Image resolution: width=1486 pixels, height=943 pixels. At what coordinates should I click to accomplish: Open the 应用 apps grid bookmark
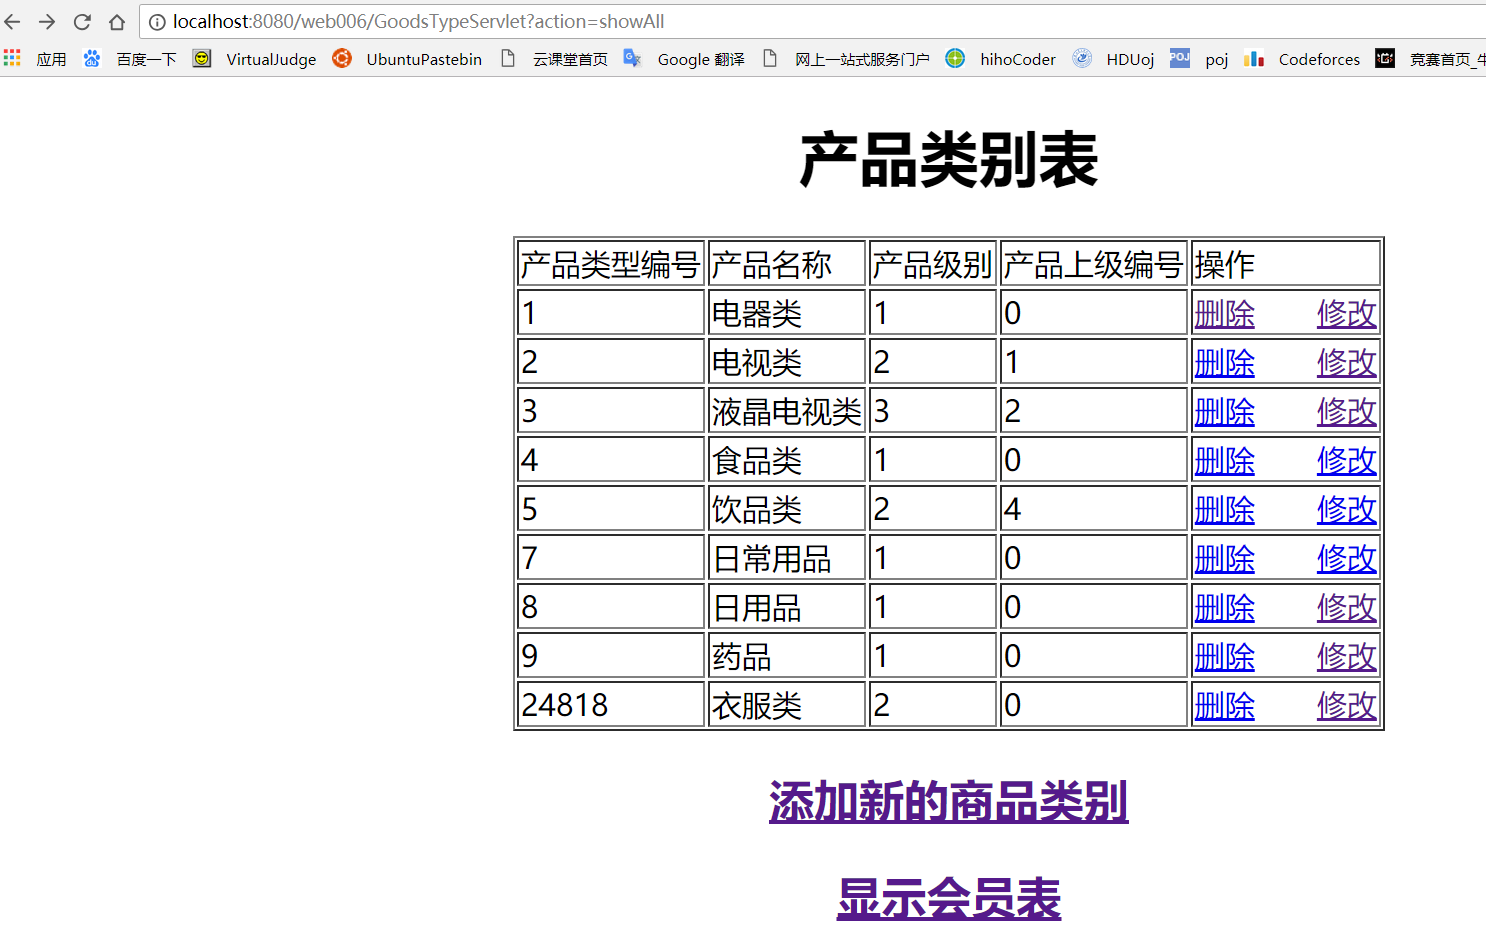coord(35,59)
